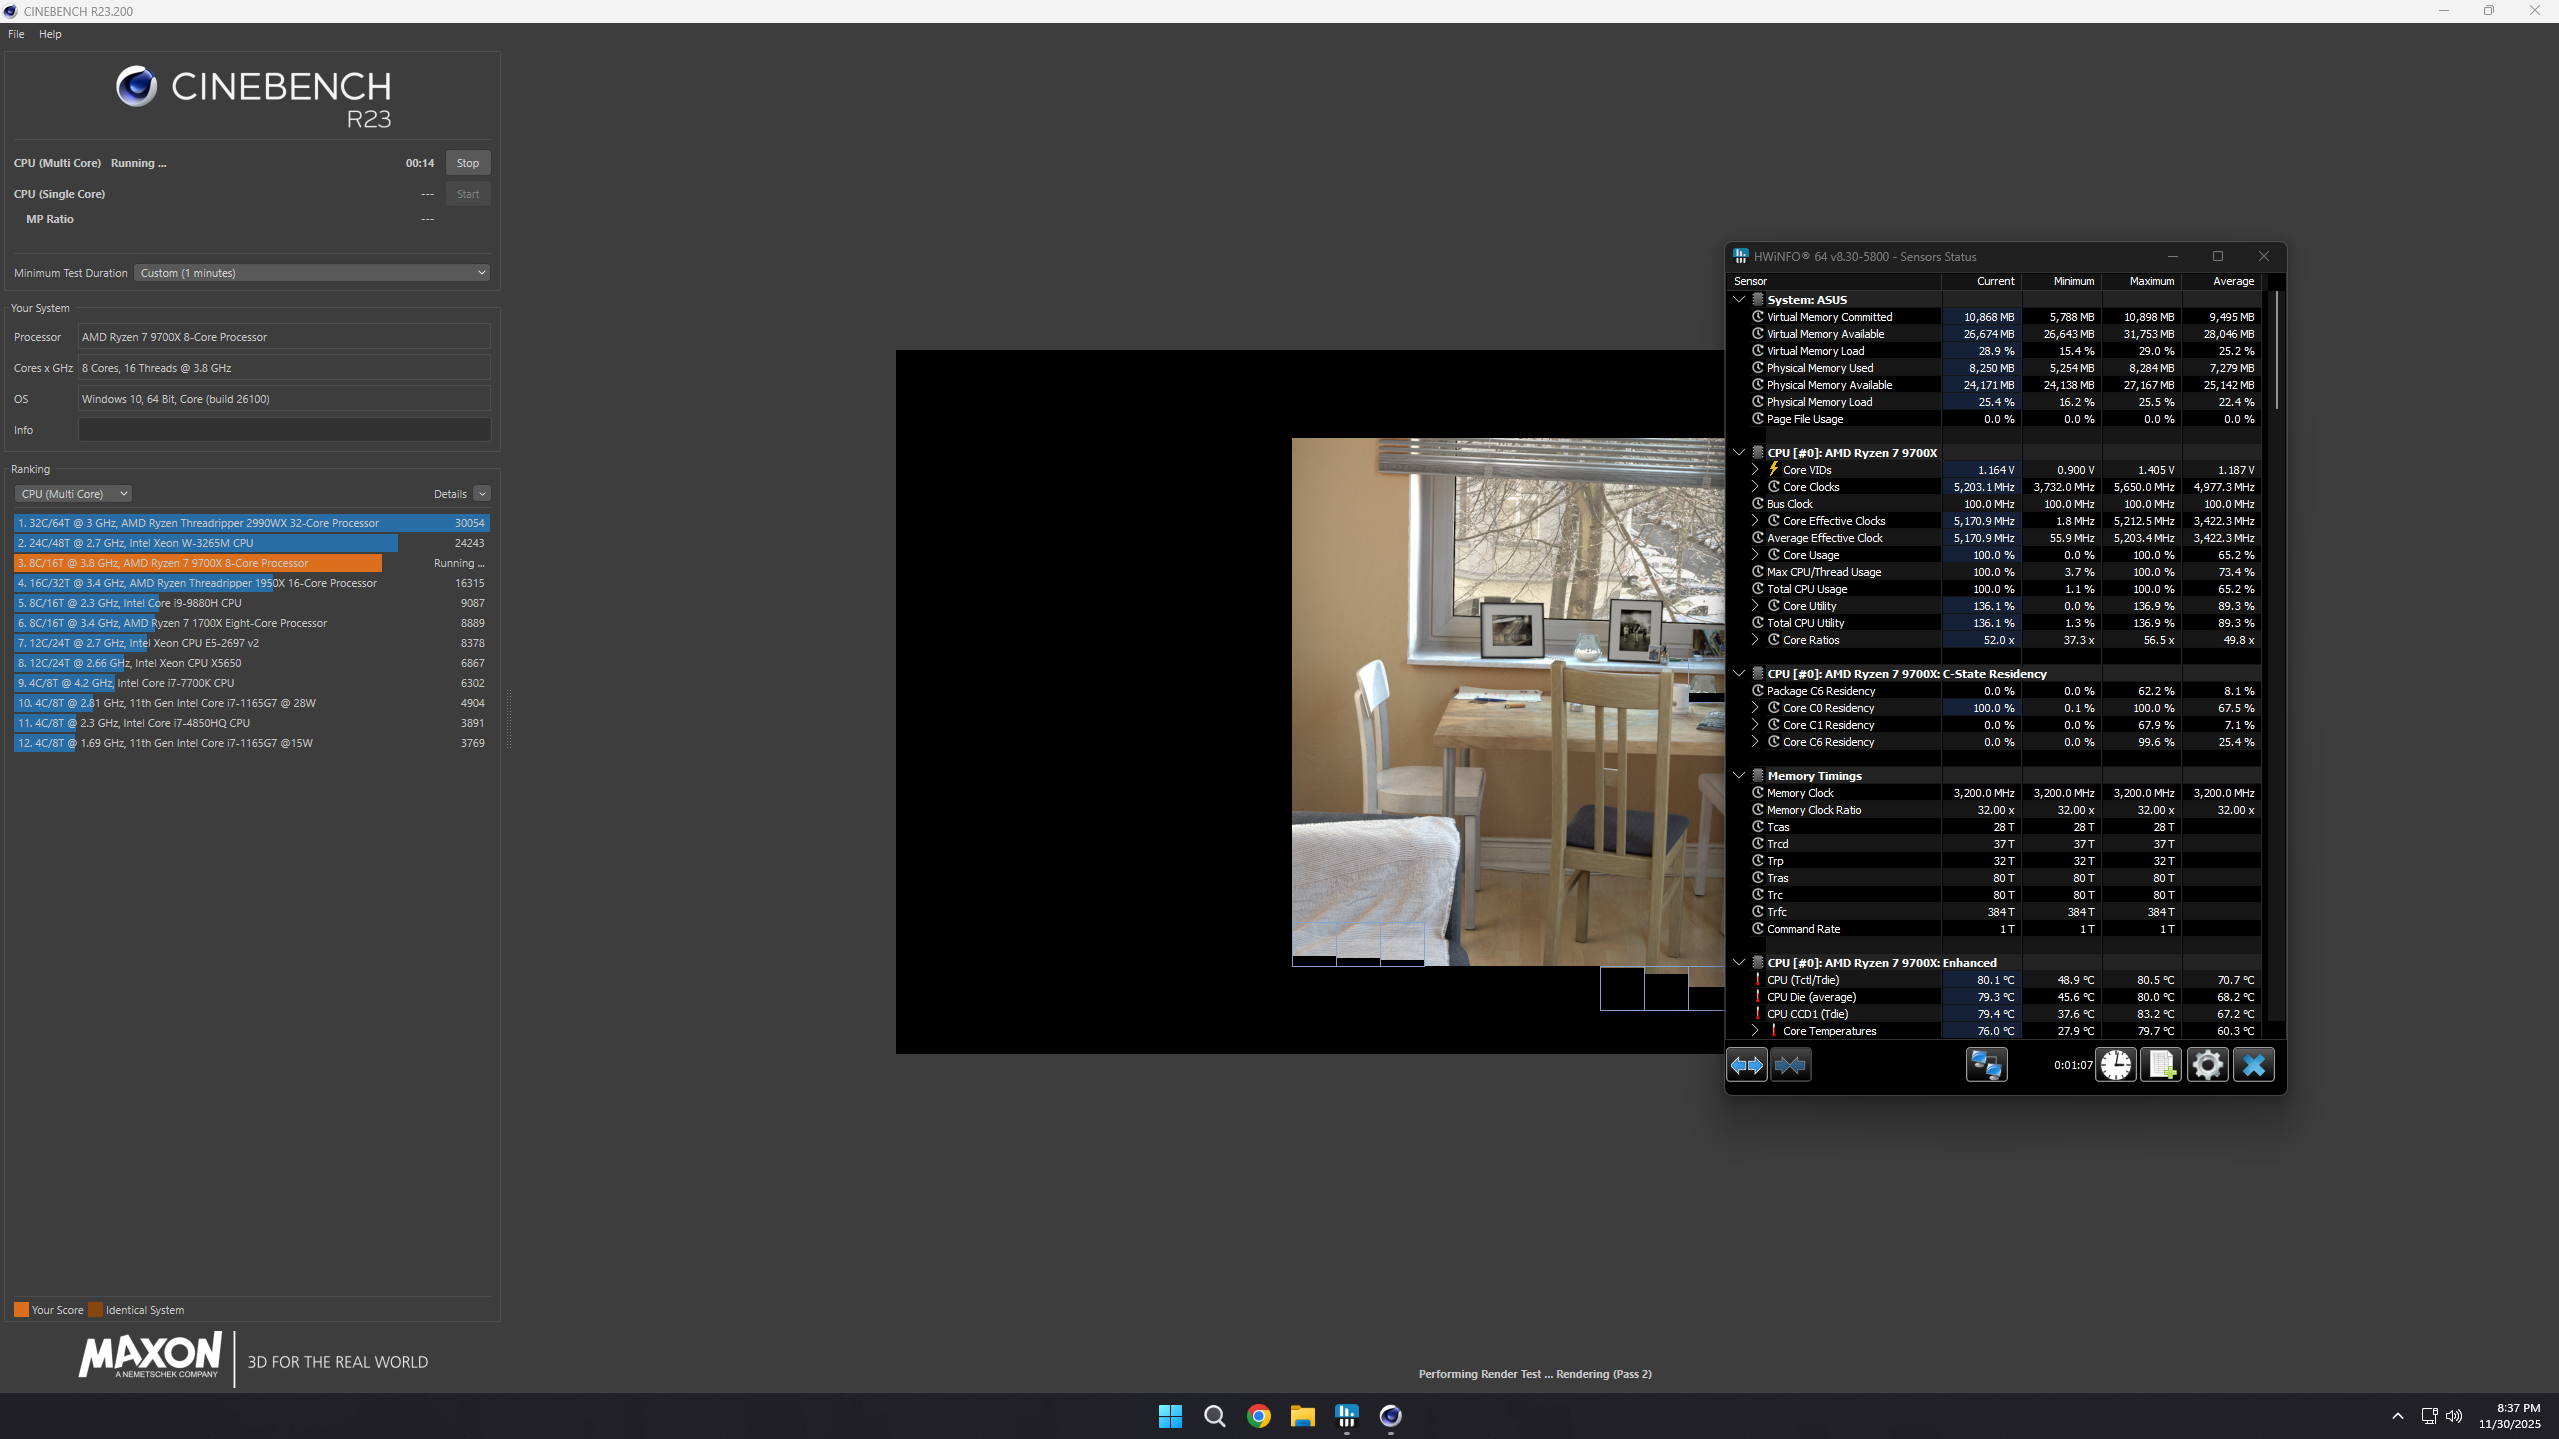Click HWiNFO Minimum column header
The width and height of the screenshot is (2559, 1439).
point(2062,282)
